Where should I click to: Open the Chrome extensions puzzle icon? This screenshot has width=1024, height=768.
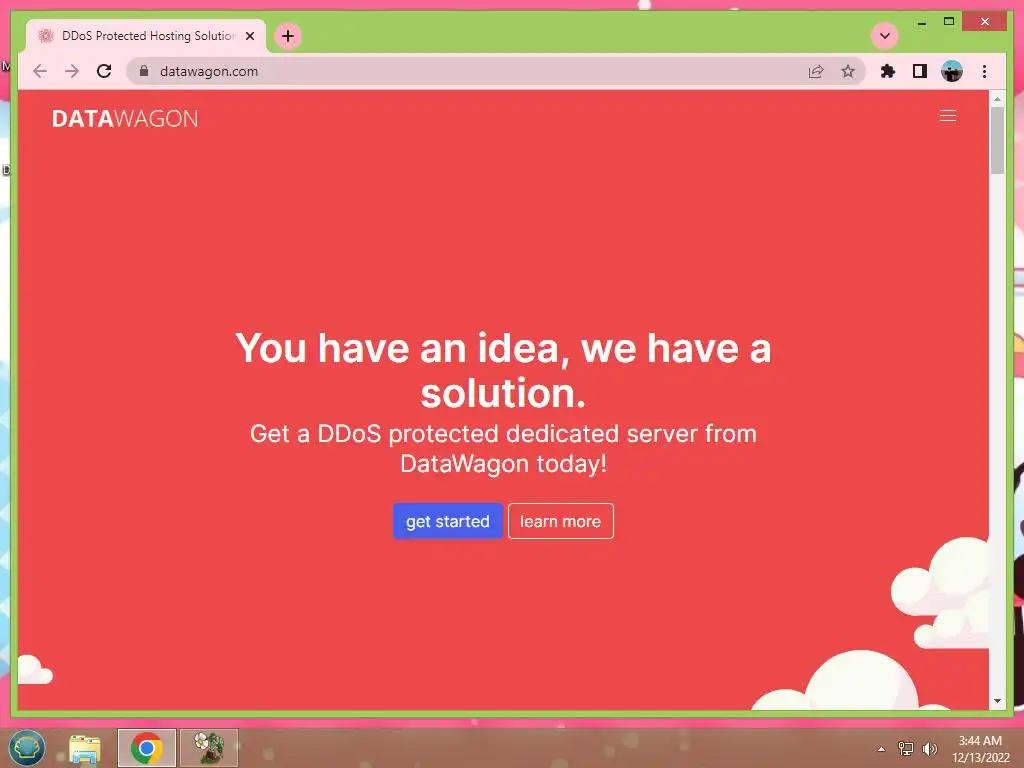(x=888, y=71)
